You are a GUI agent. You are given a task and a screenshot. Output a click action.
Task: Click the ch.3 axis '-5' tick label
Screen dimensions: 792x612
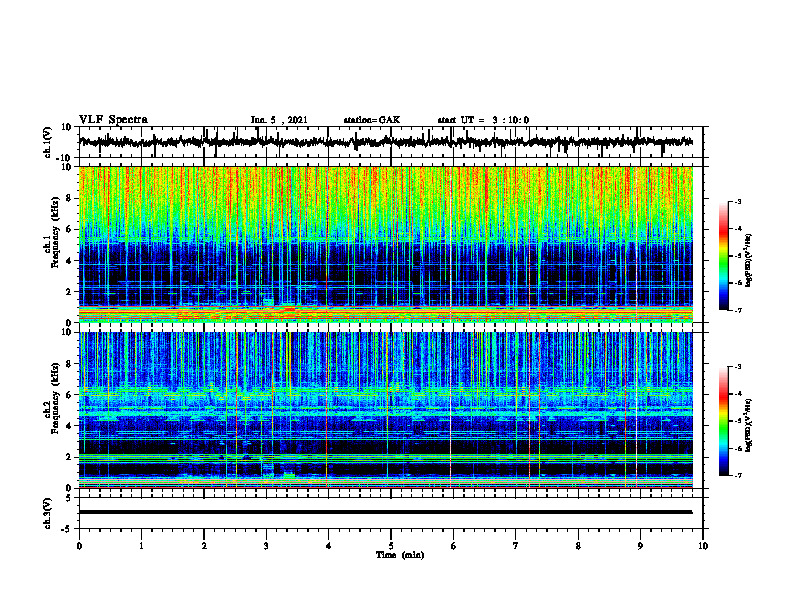pos(68,529)
